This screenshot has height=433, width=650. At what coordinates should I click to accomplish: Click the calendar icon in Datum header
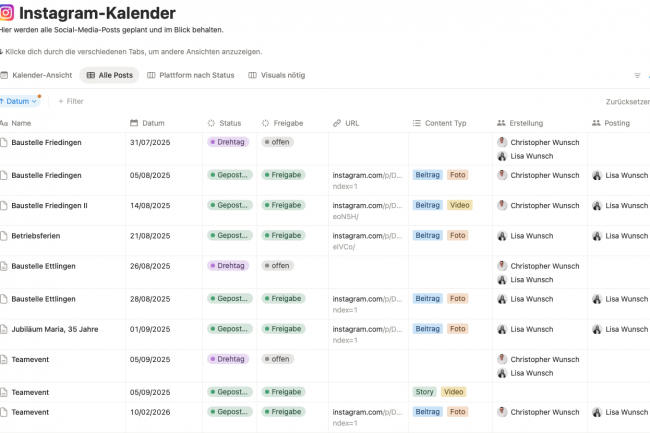(x=135, y=123)
